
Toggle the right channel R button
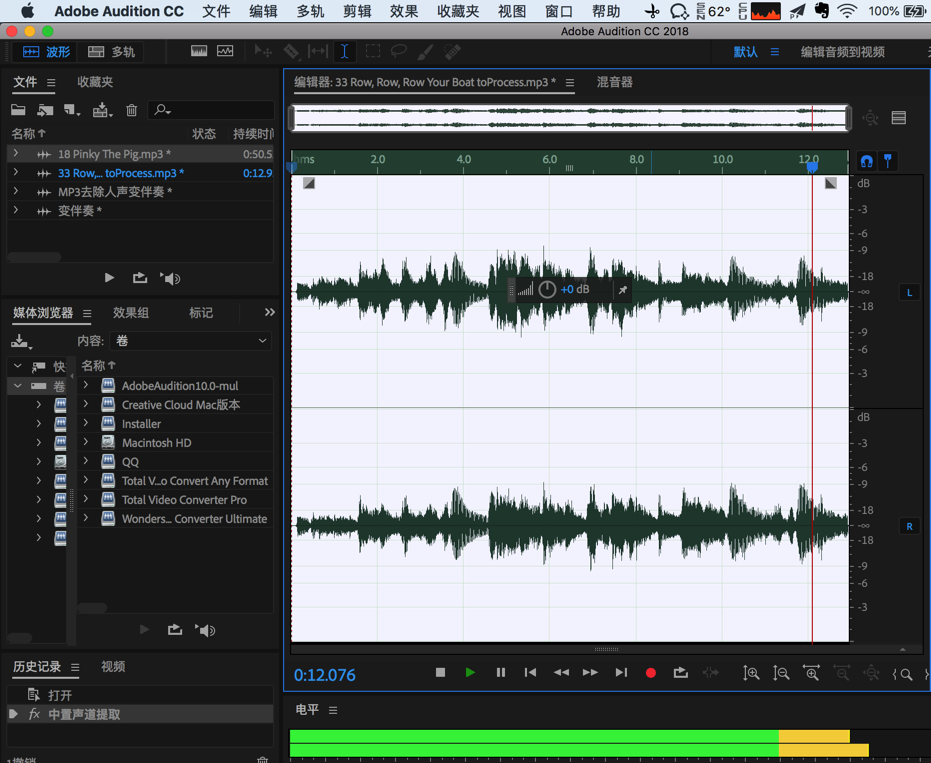tap(909, 526)
